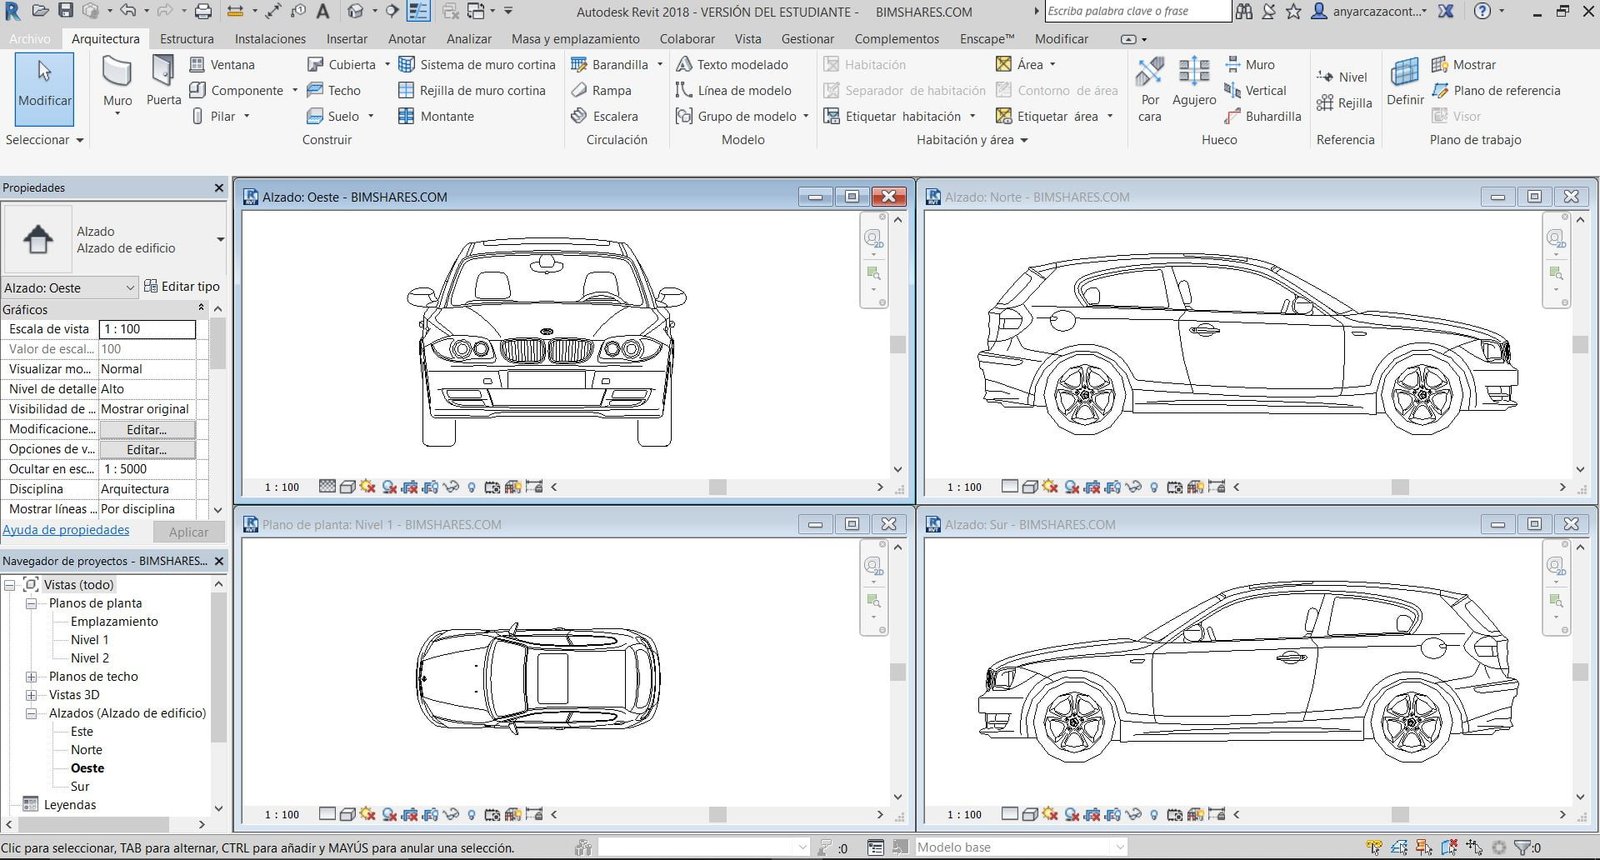
Task: Select Sur elevation in project browser
Action: (80, 787)
